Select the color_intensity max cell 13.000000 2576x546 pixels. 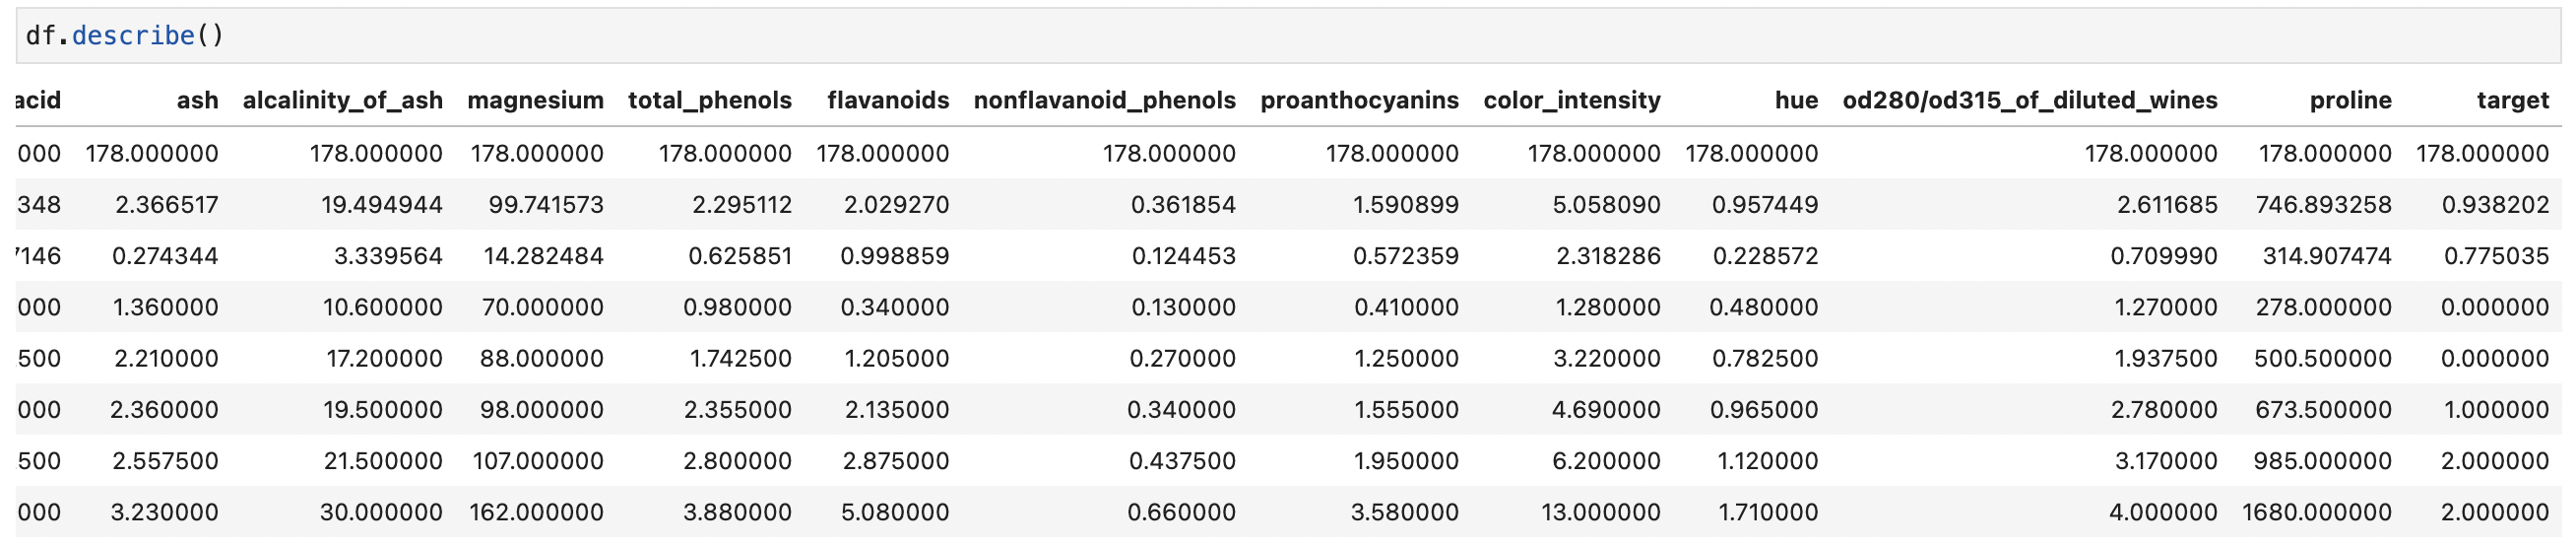click(x=1600, y=512)
